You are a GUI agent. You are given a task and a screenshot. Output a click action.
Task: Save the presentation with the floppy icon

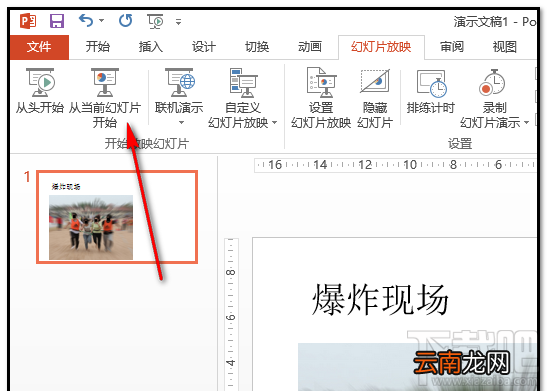point(57,21)
